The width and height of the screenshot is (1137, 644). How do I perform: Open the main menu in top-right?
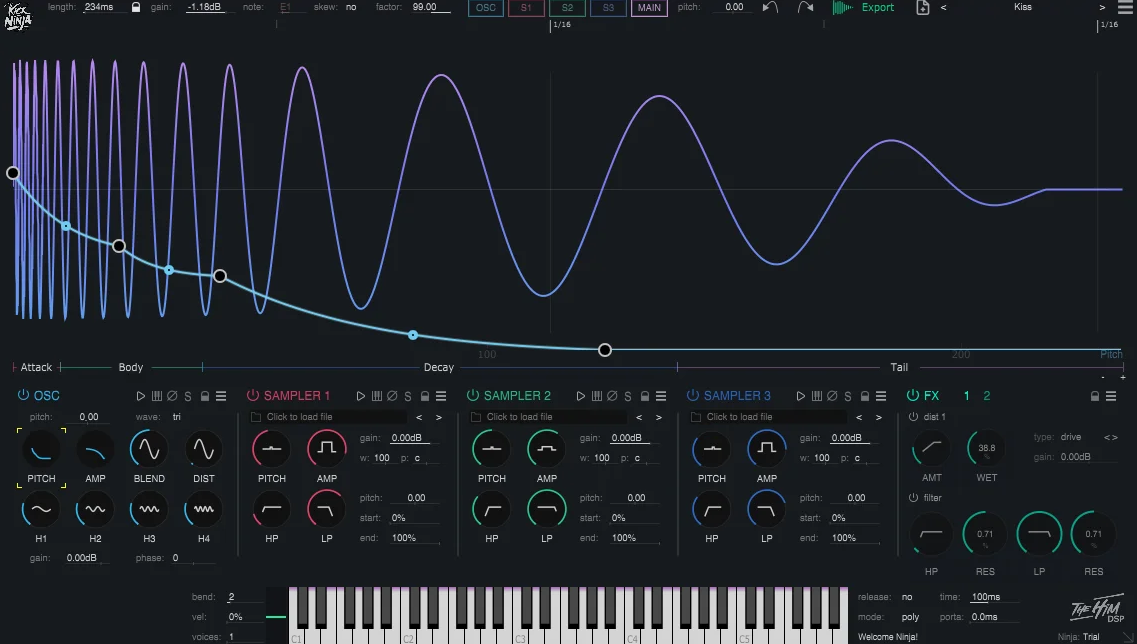coord(1127,7)
